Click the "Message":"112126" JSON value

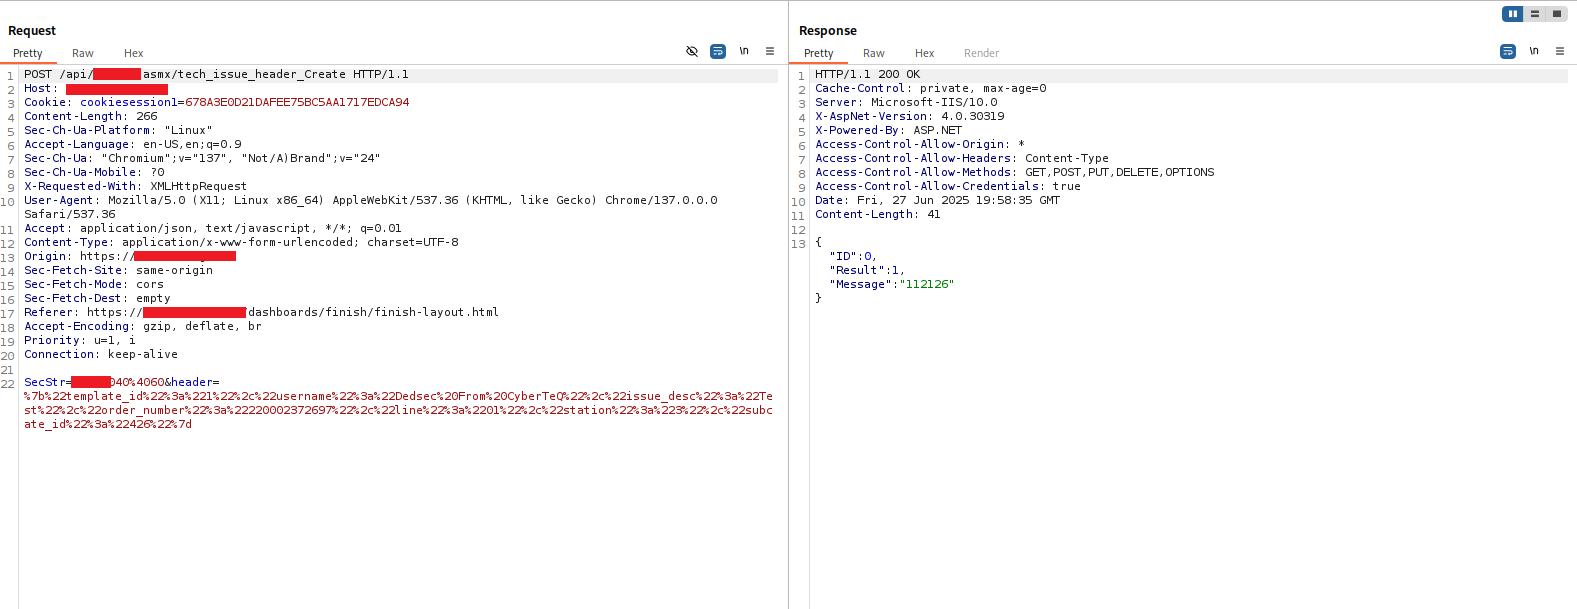click(927, 284)
